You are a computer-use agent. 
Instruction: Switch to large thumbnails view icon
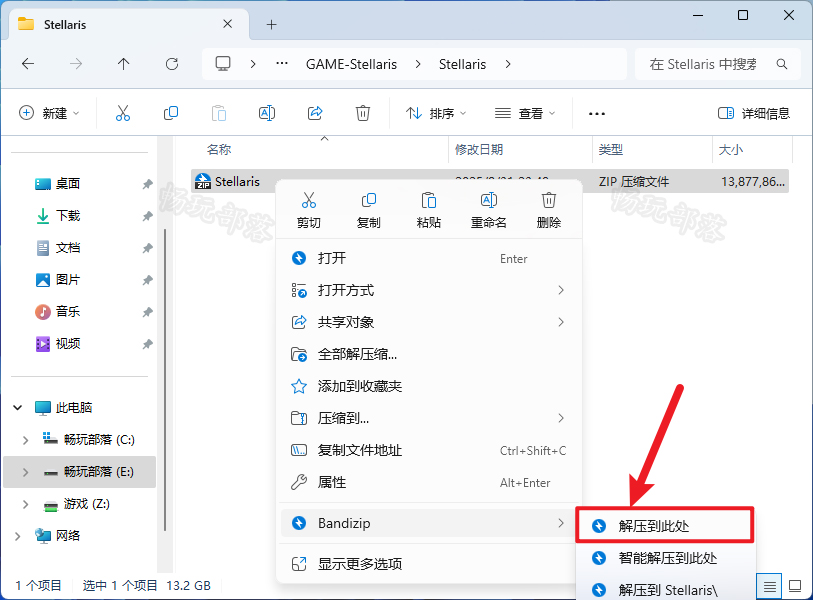click(x=795, y=586)
